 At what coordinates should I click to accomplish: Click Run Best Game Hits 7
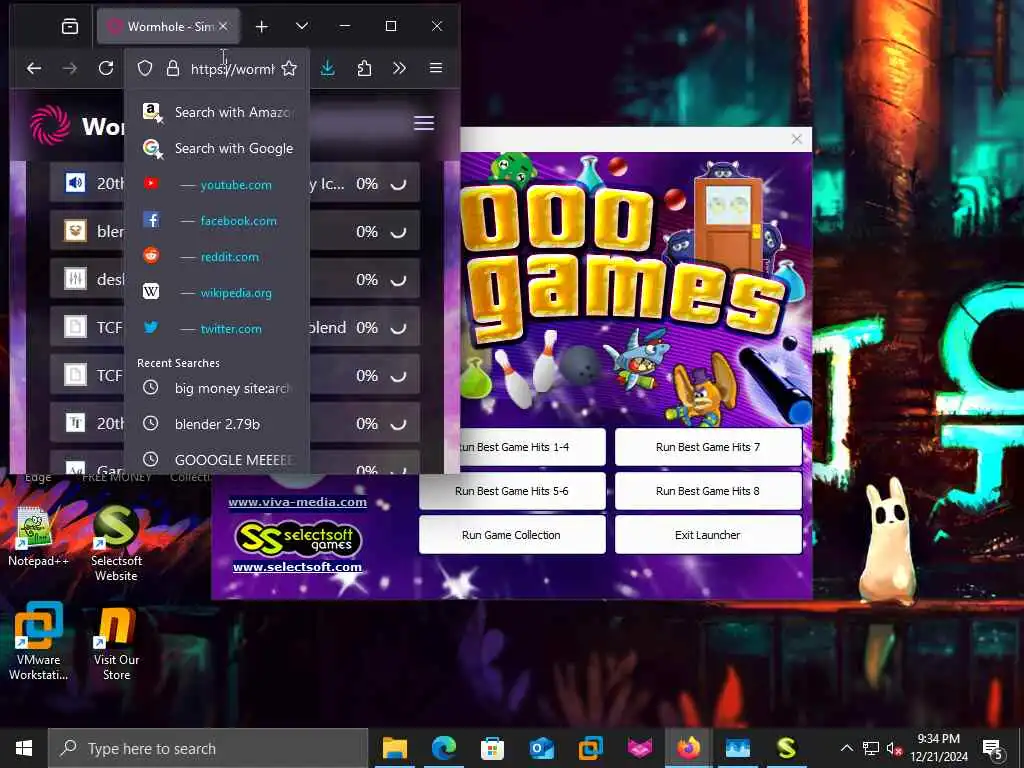click(x=708, y=447)
